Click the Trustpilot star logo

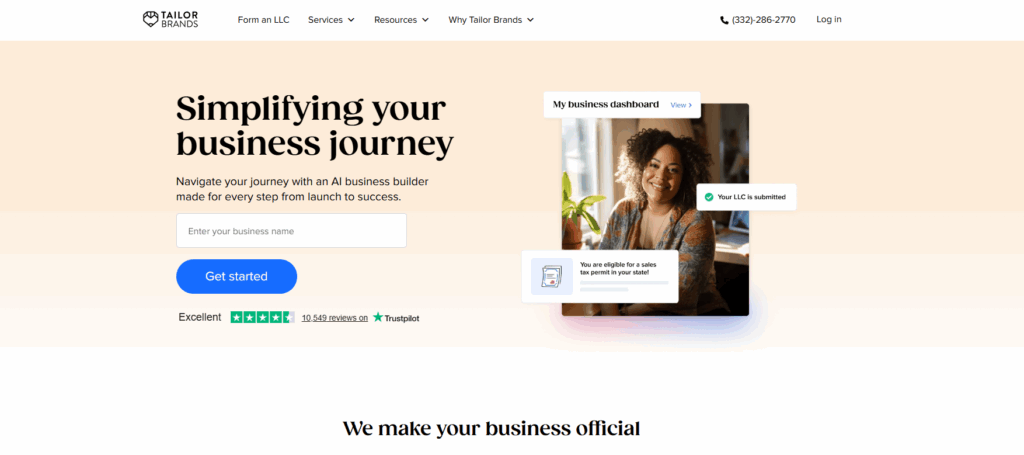(x=378, y=317)
